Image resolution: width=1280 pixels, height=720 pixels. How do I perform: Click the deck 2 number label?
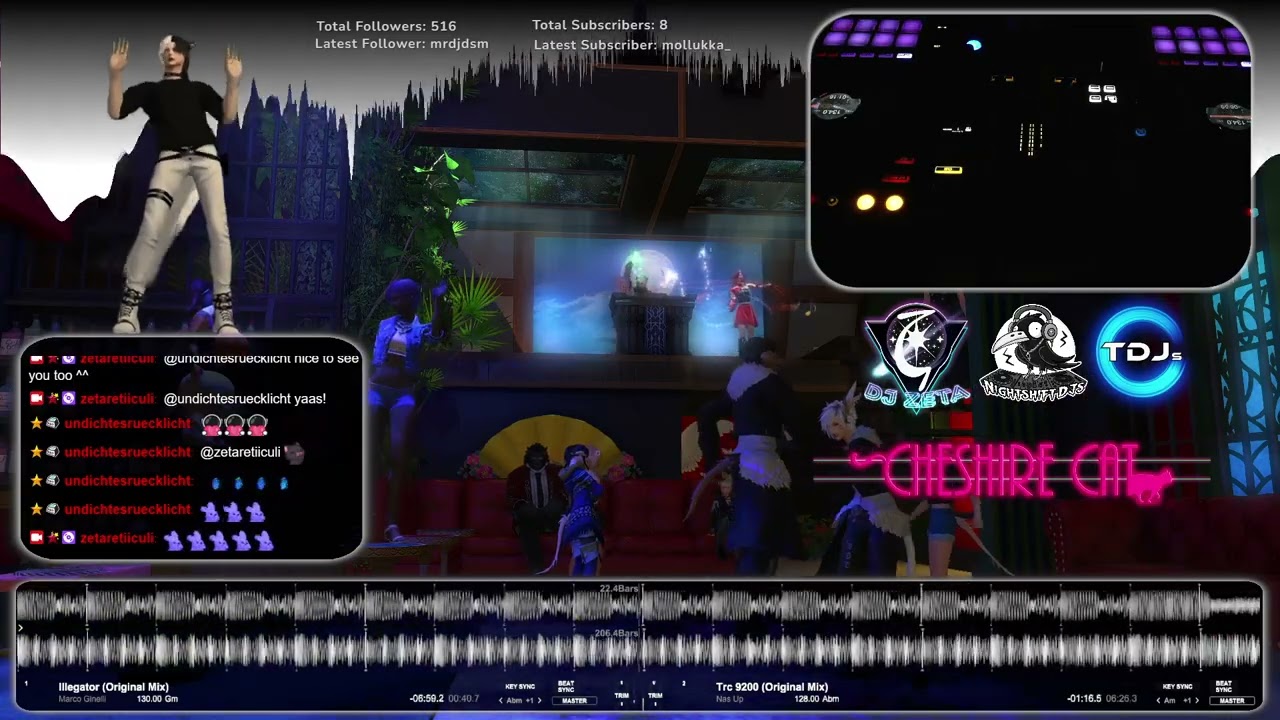coord(684,683)
